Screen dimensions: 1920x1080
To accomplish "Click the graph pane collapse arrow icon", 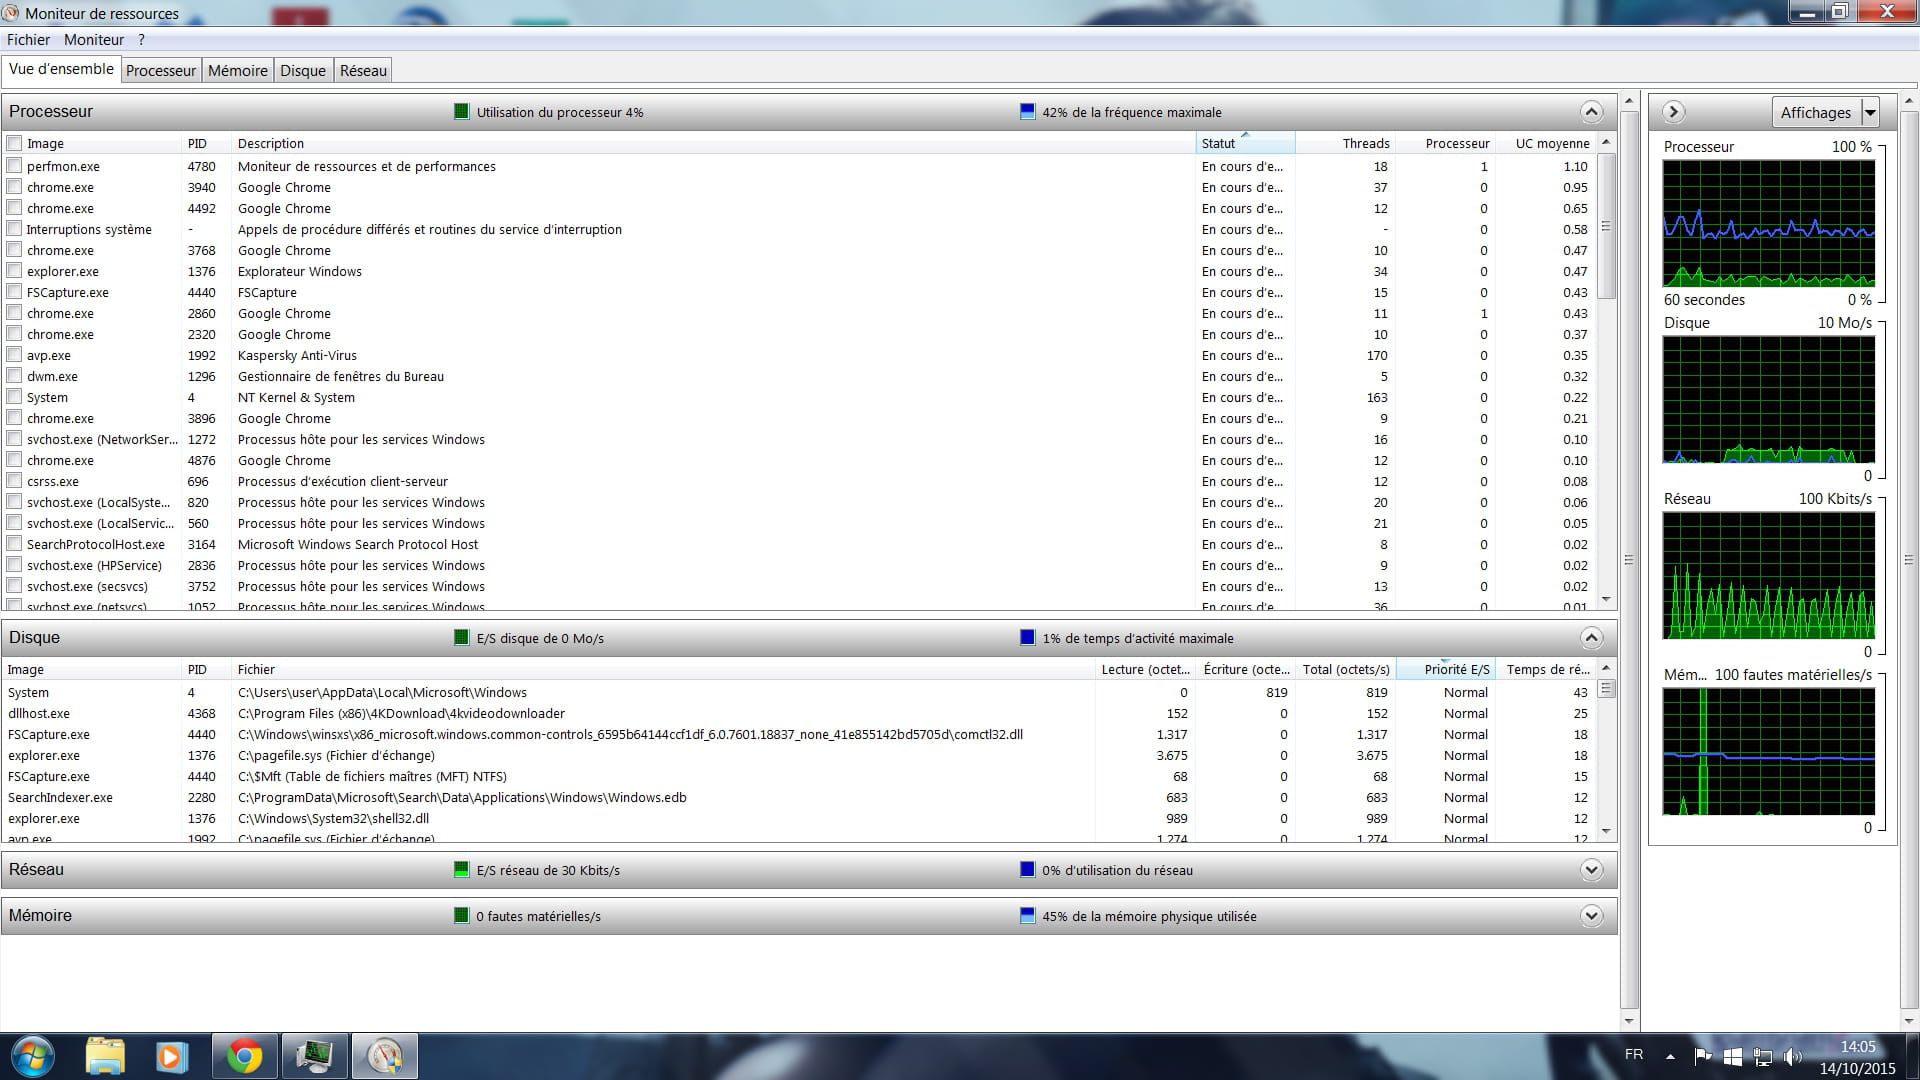I will tap(1674, 112).
